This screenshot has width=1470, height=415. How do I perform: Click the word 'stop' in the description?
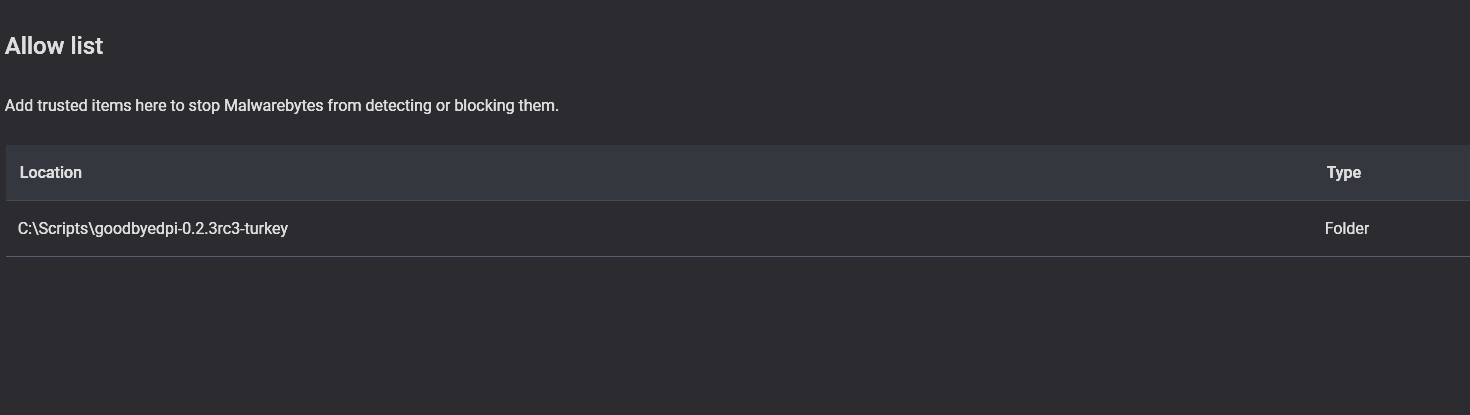(x=204, y=105)
